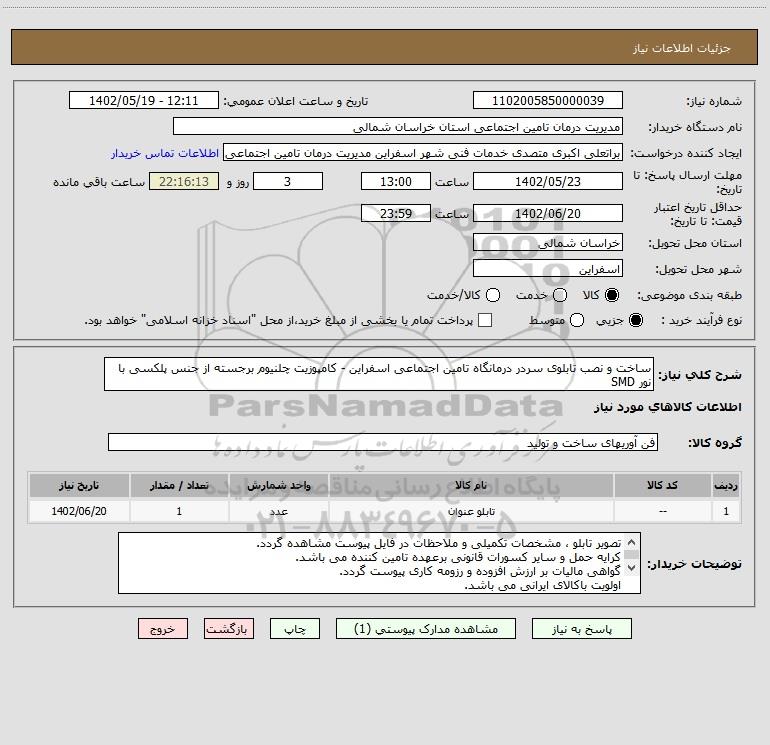Click the remaining time 22:16:13 field
Viewport: 770px width, 745px height.
[184, 181]
